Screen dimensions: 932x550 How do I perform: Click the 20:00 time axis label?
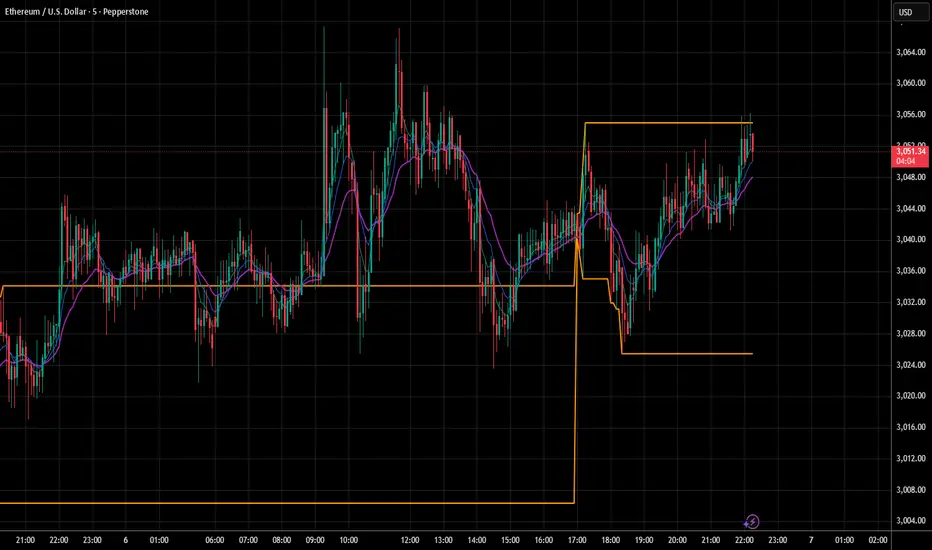point(677,540)
